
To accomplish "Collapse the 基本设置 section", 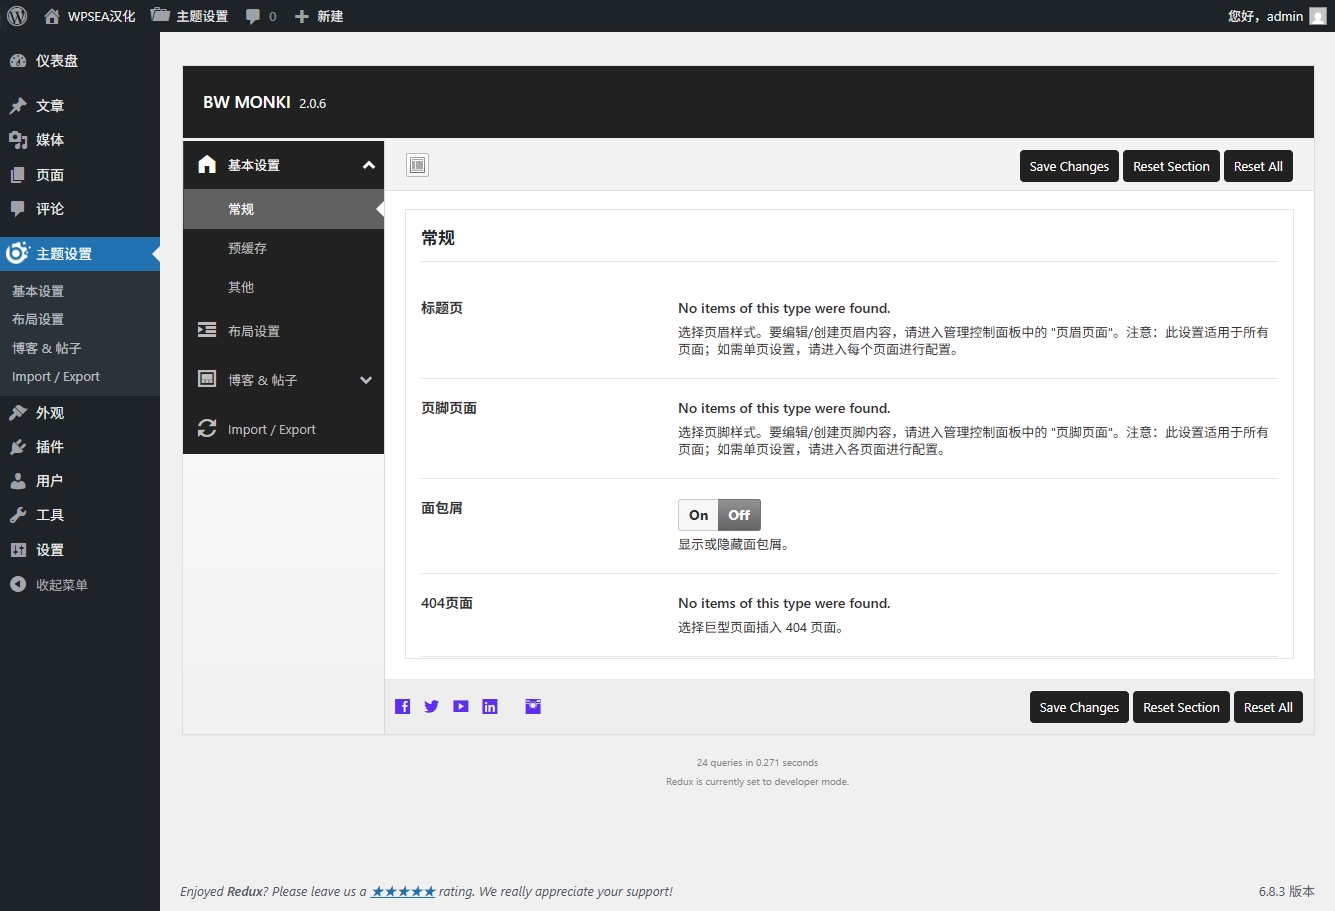I will click(368, 165).
